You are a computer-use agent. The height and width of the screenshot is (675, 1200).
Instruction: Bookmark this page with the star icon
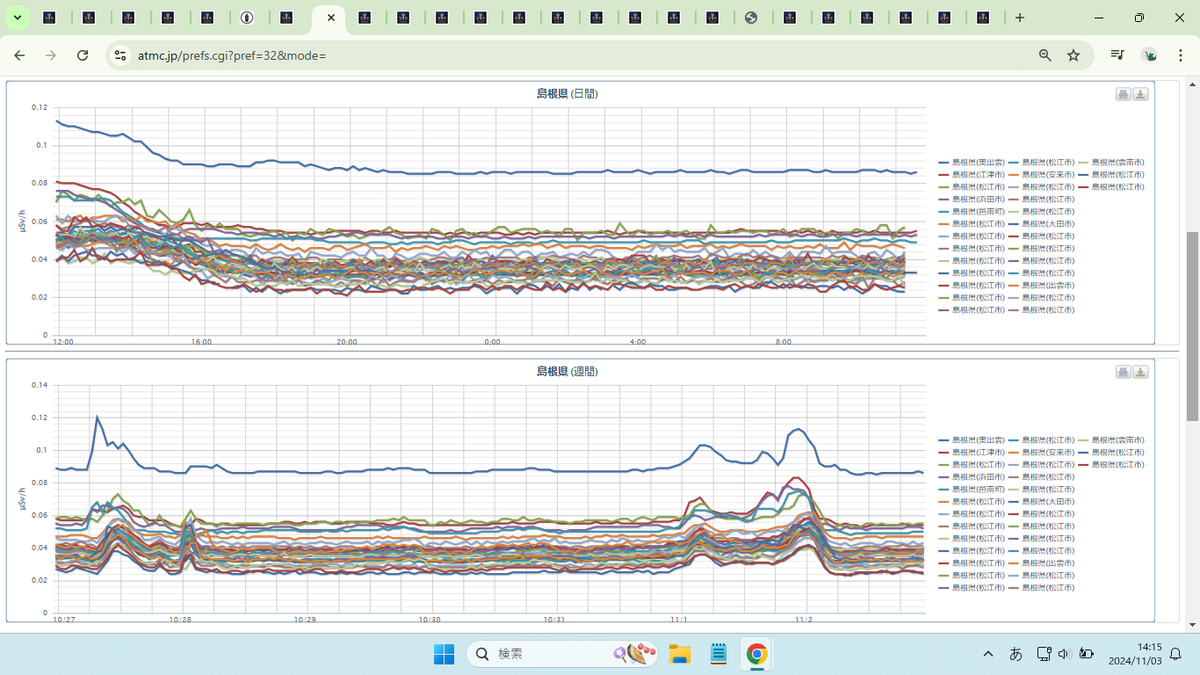pyautogui.click(x=1074, y=55)
